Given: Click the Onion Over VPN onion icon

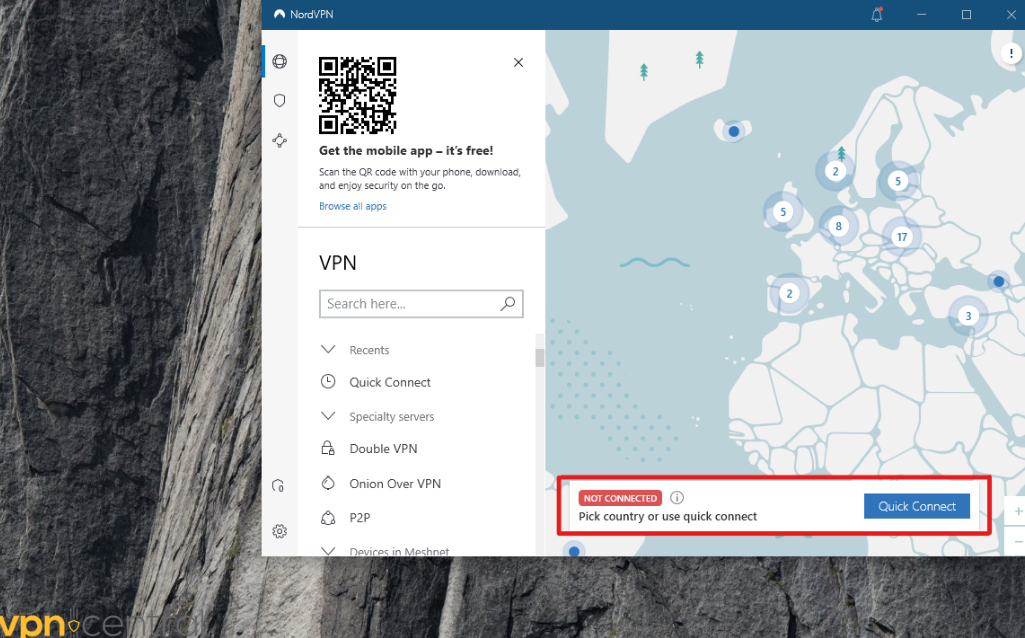Looking at the screenshot, I should [x=329, y=483].
